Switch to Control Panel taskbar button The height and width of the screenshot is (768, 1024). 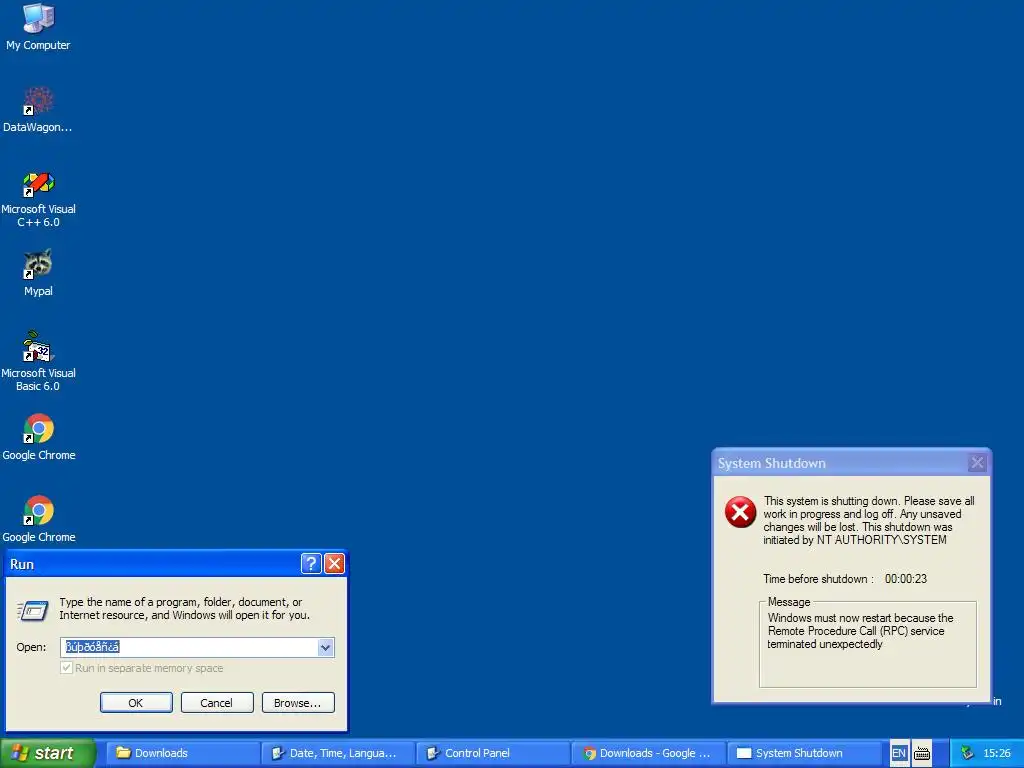point(493,753)
